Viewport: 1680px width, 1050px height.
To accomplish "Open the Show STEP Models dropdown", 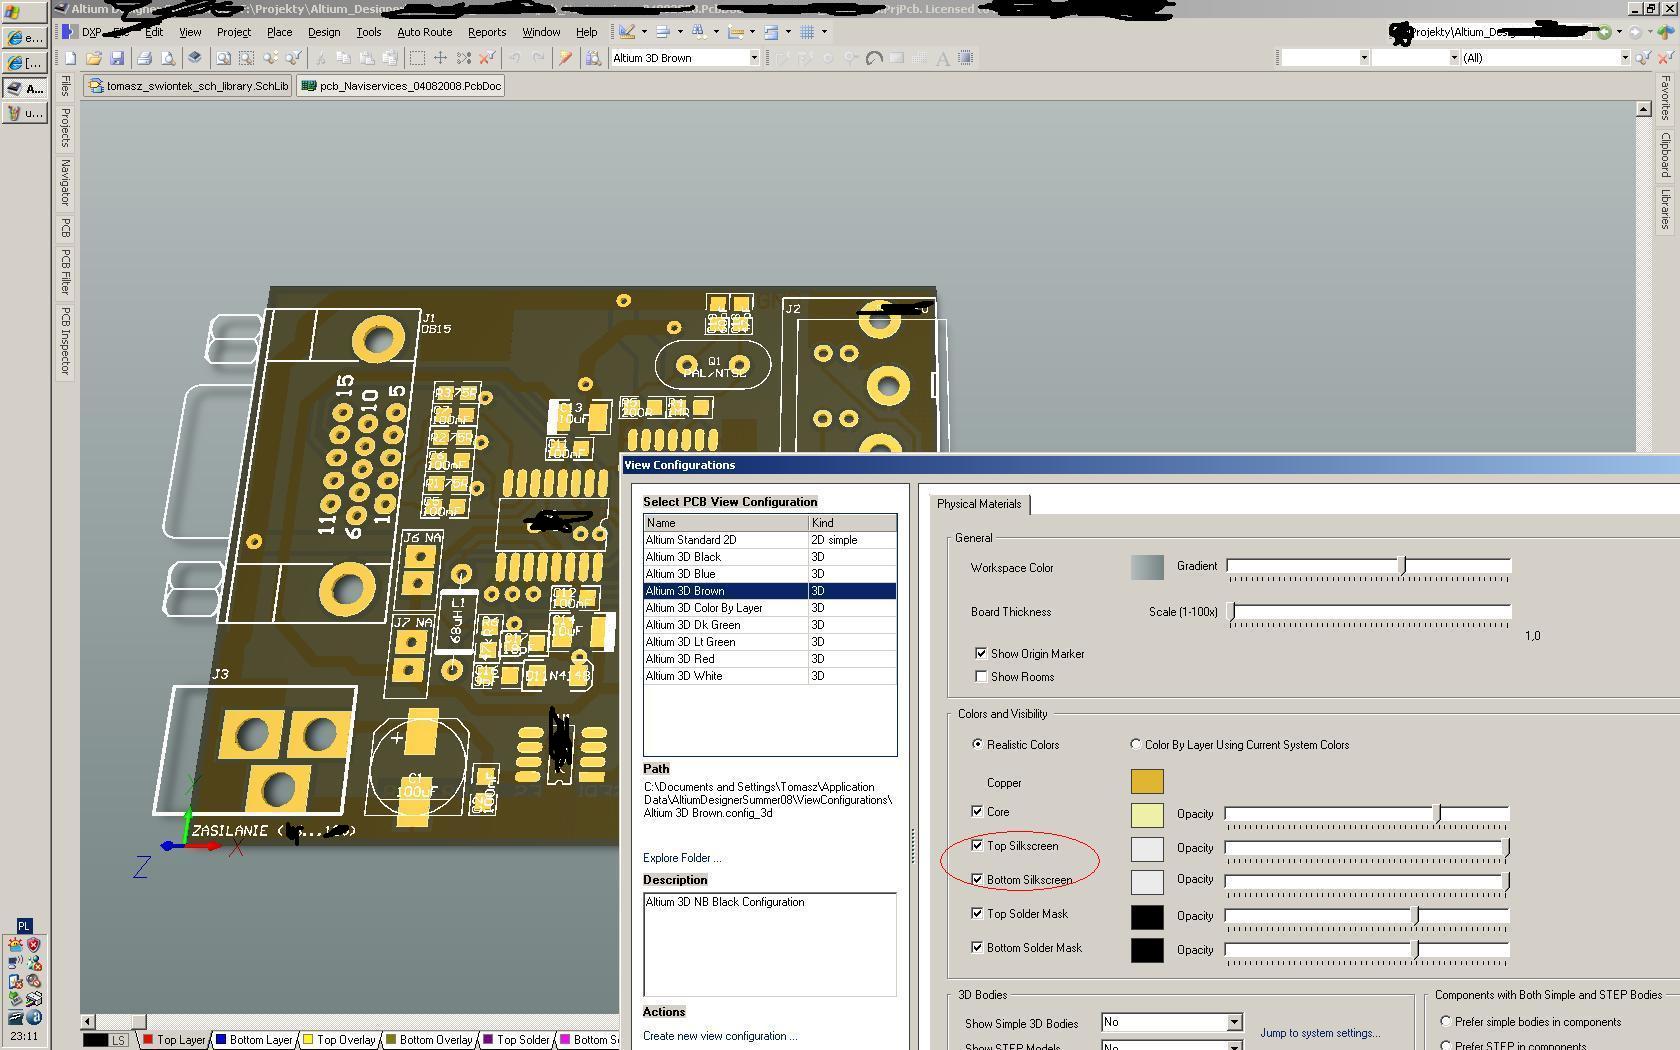I will pos(1234,1045).
